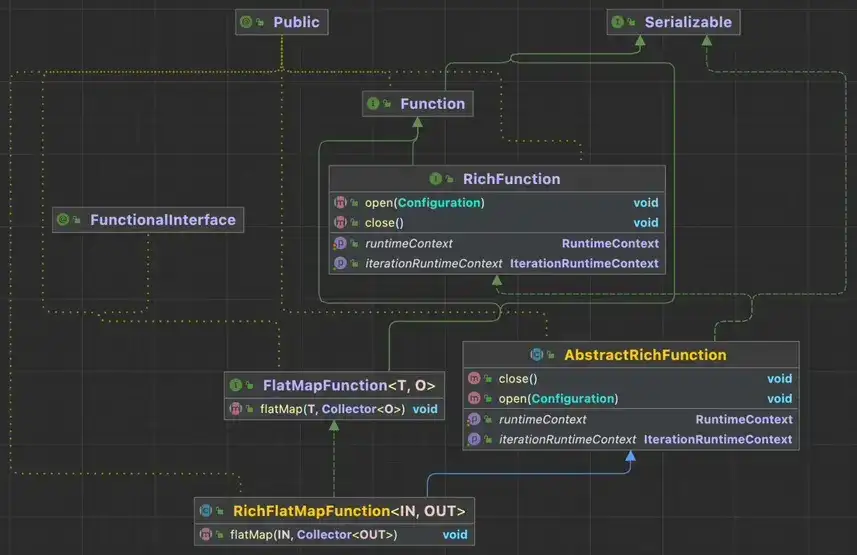The height and width of the screenshot is (555, 857).
Task: Select flatMap(IN, Collector<OUT>) method
Action: coord(314,535)
